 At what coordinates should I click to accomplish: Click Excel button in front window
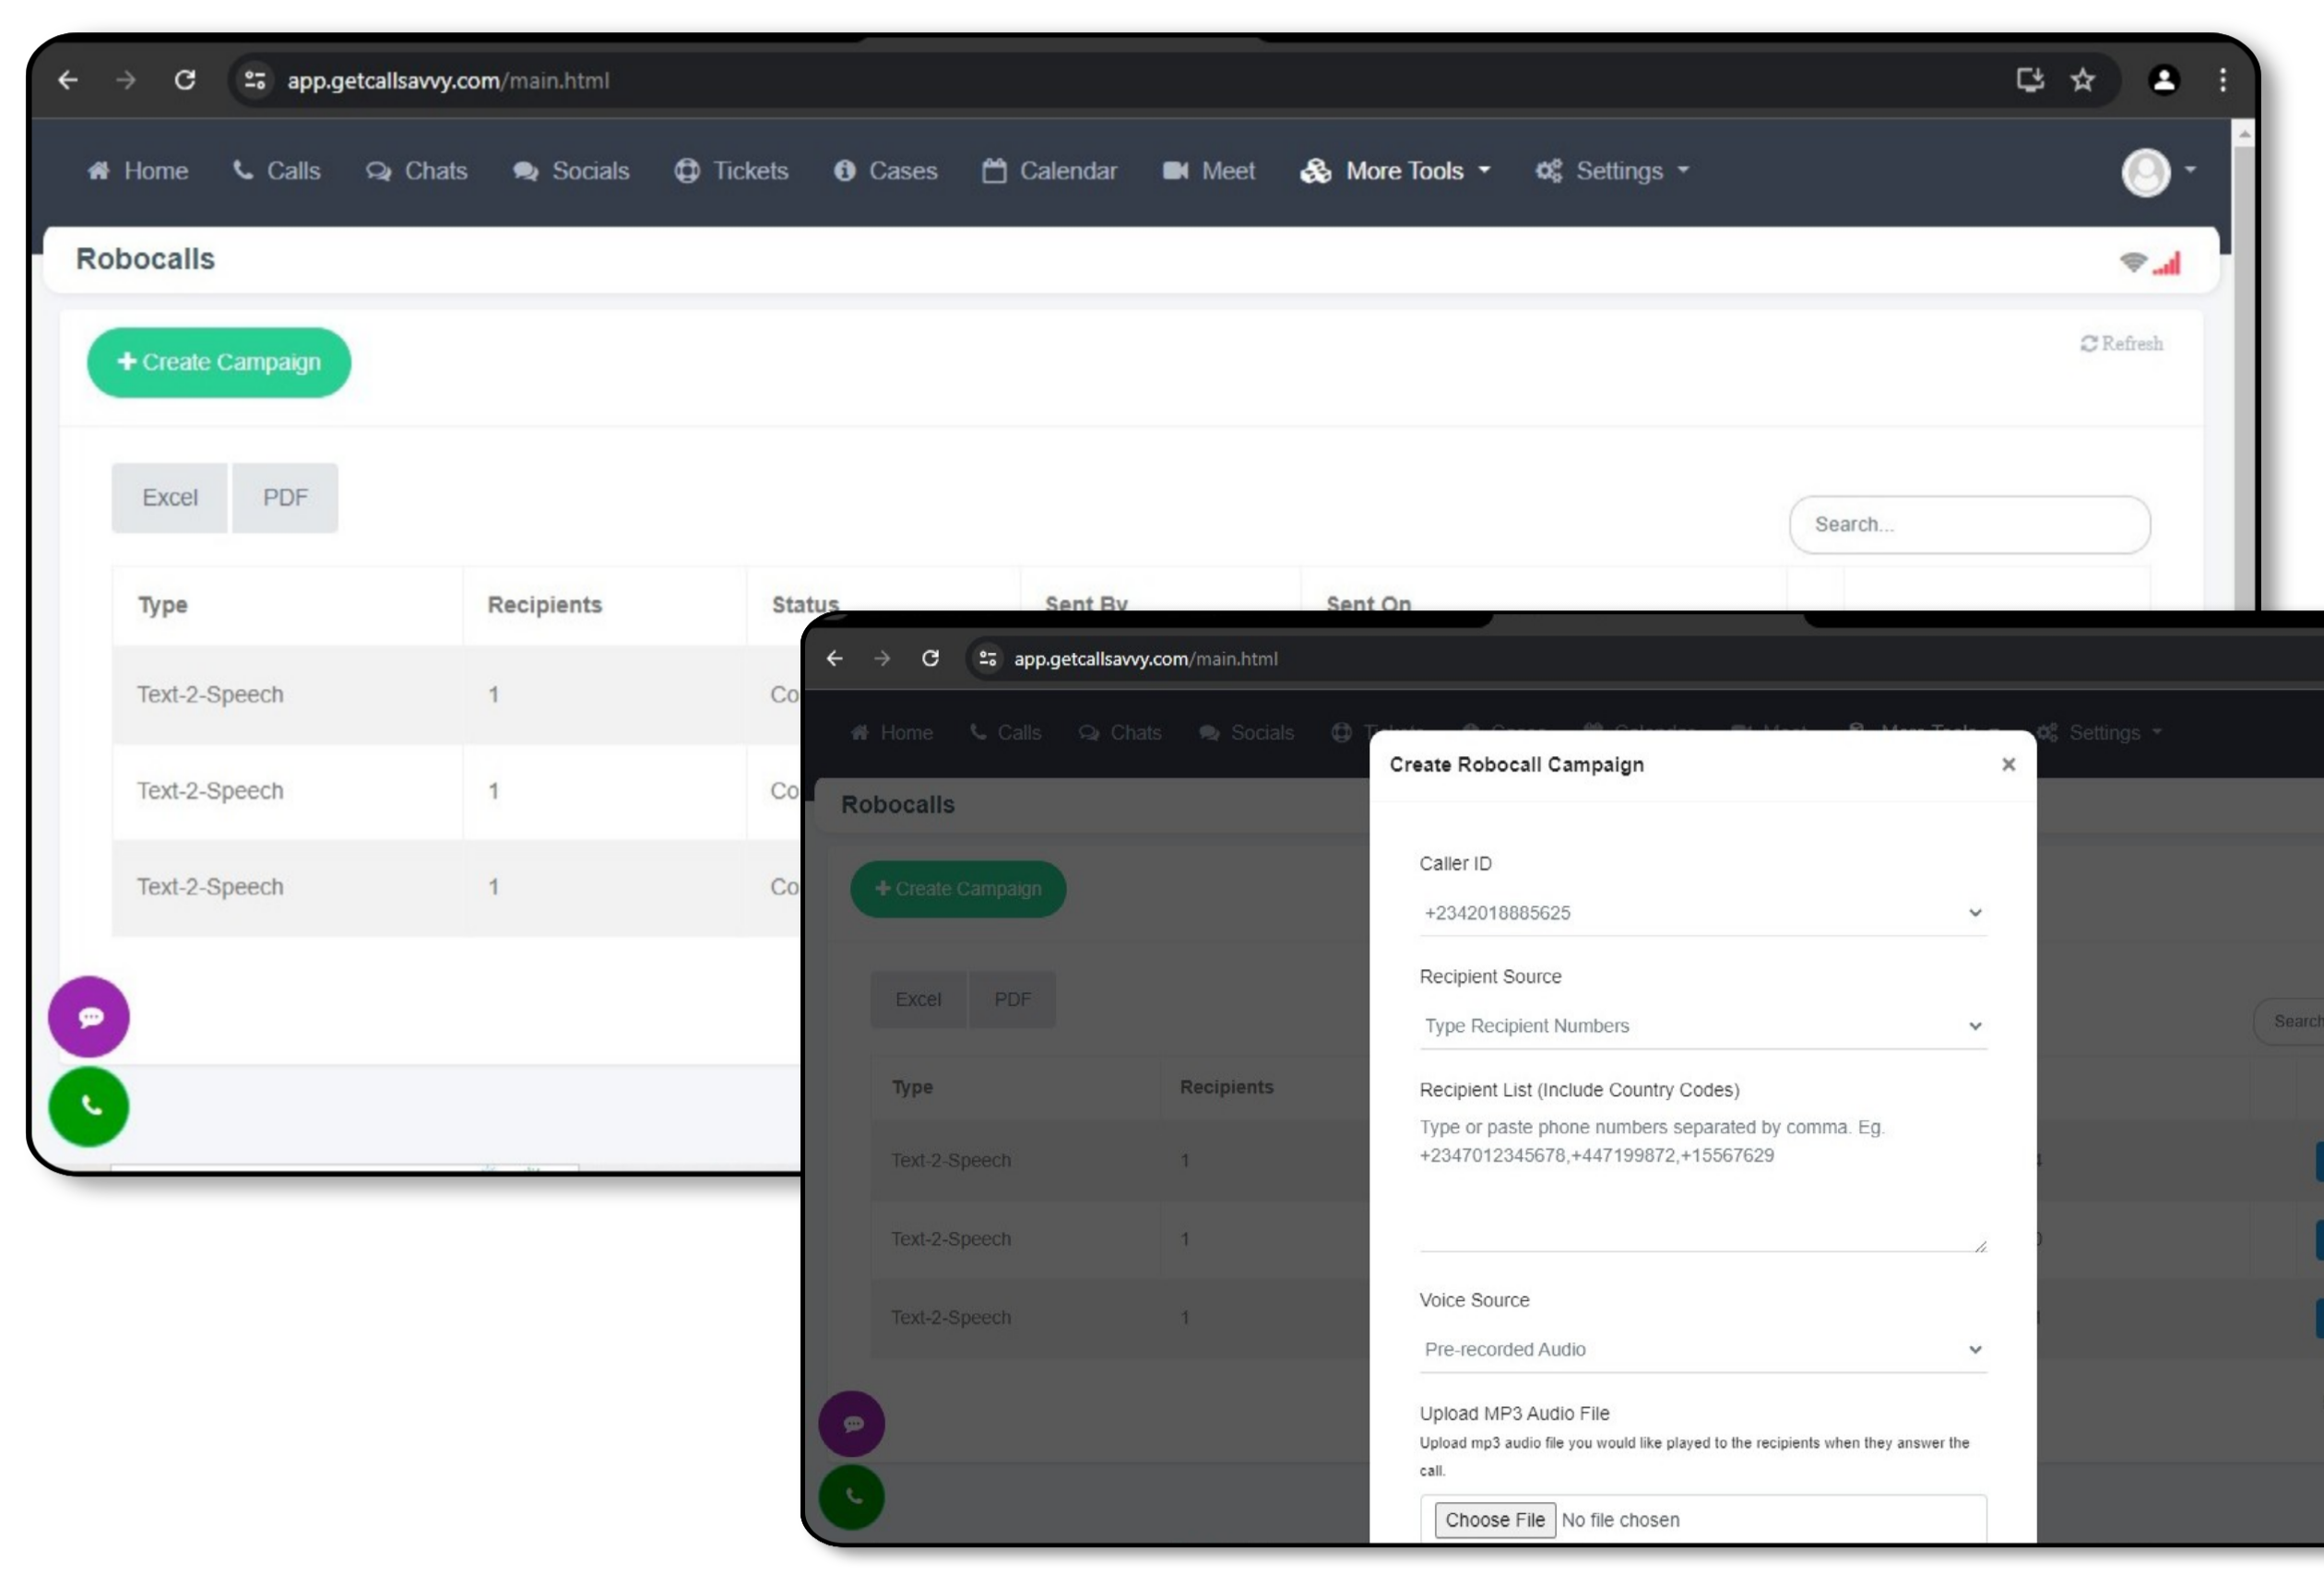[918, 999]
